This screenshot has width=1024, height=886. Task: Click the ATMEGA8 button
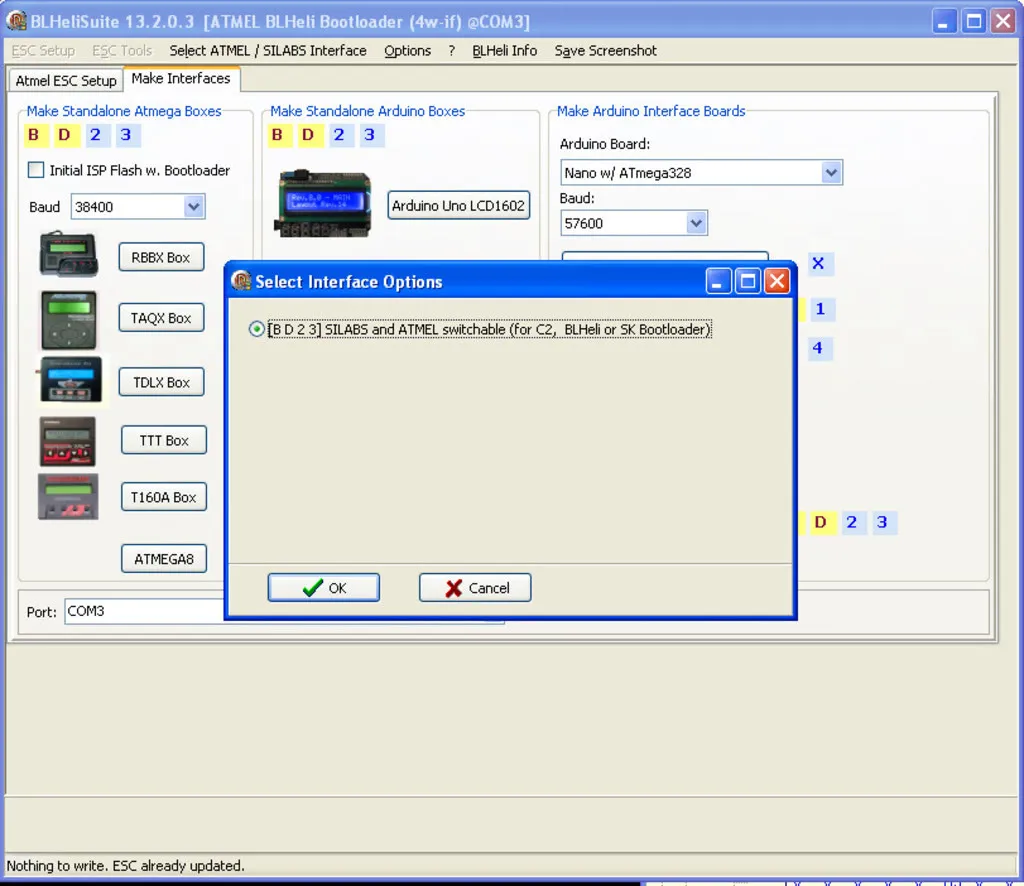(164, 559)
